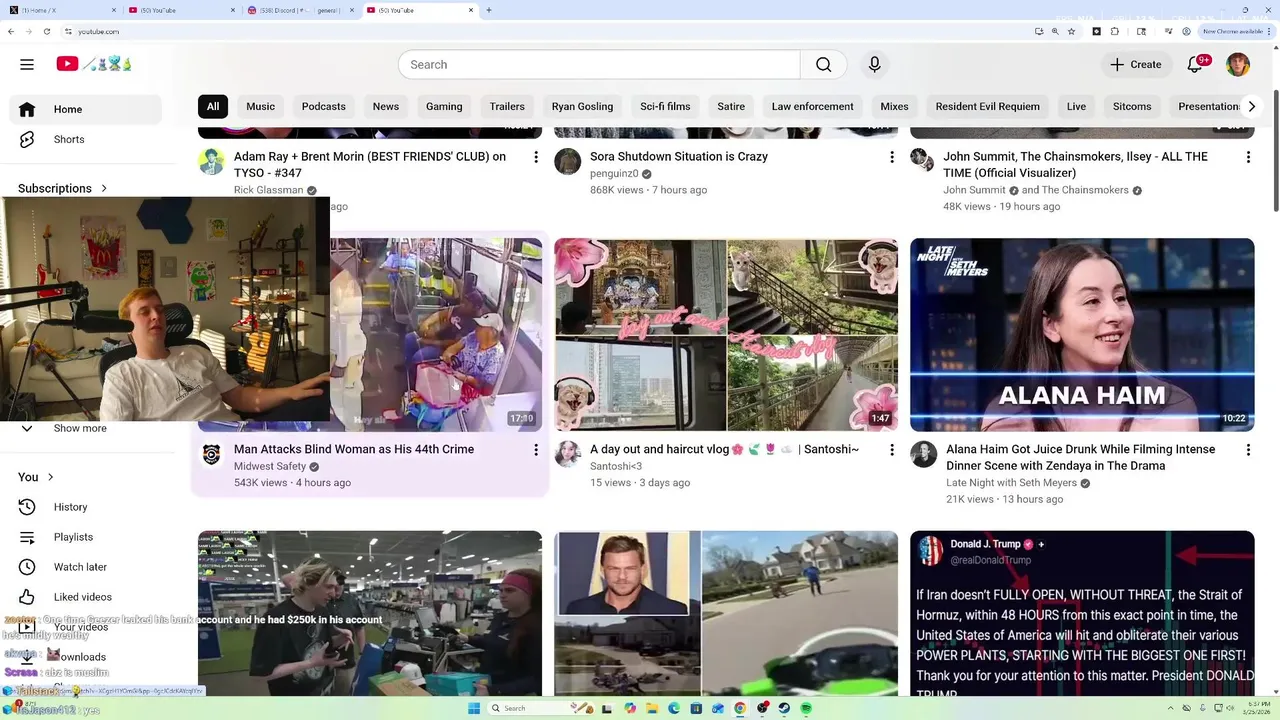This screenshot has width=1280, height=720.
Task: Click Alana Haim video thumbnail
Action: [x=1082, y=335]
